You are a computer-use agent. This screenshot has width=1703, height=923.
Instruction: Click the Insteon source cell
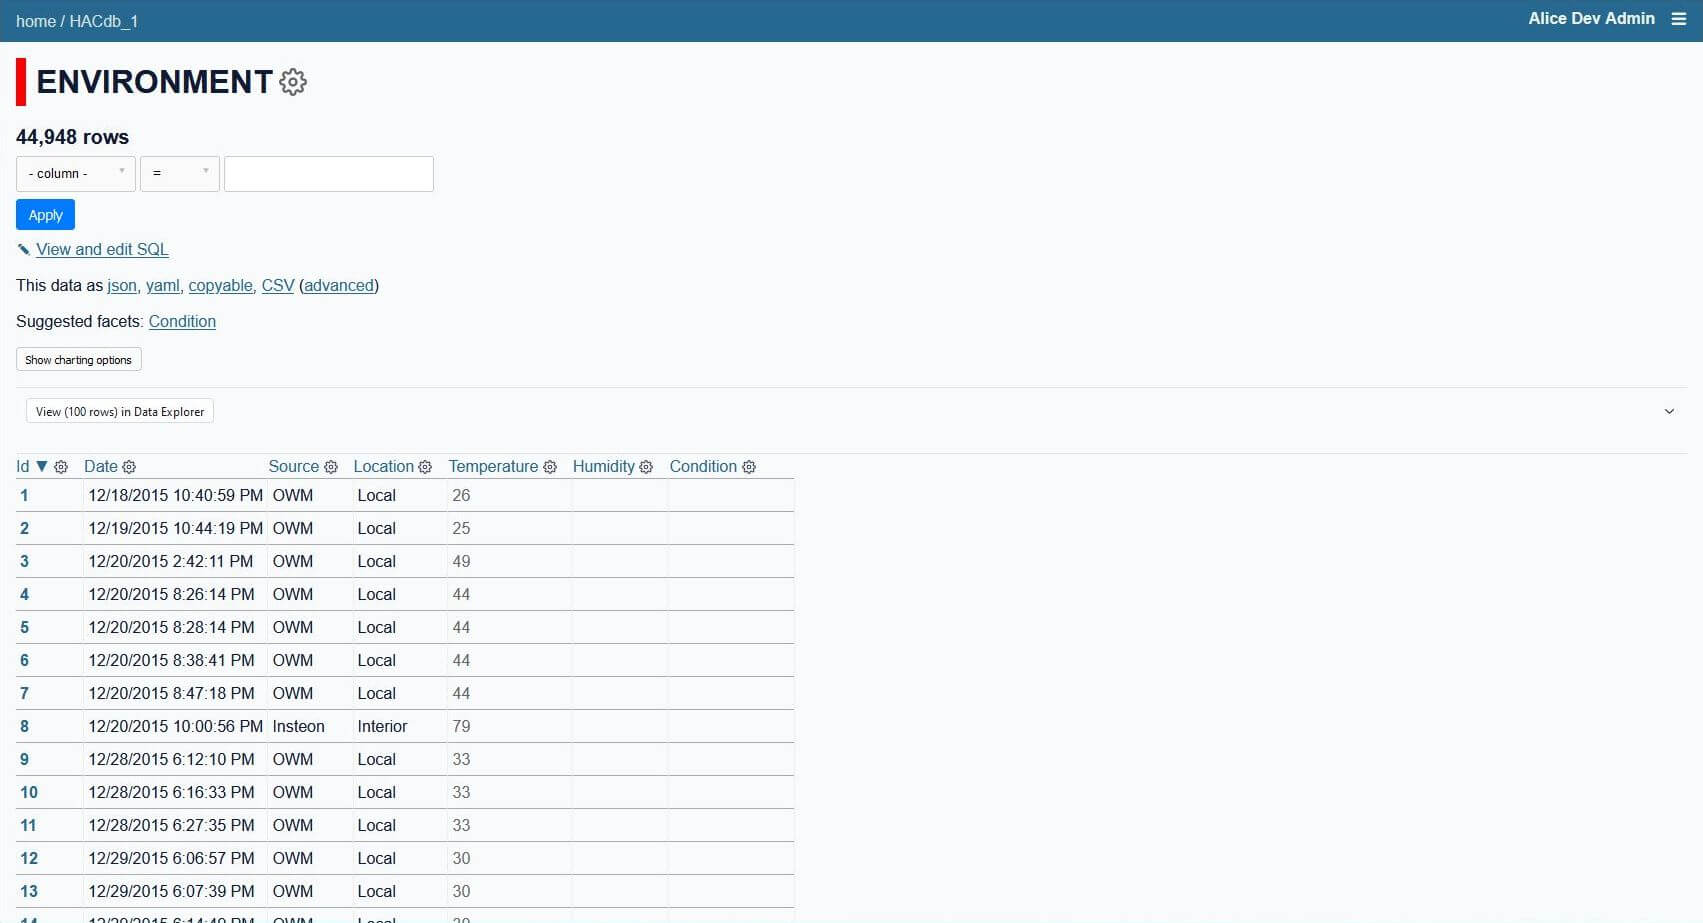(299, 727)
